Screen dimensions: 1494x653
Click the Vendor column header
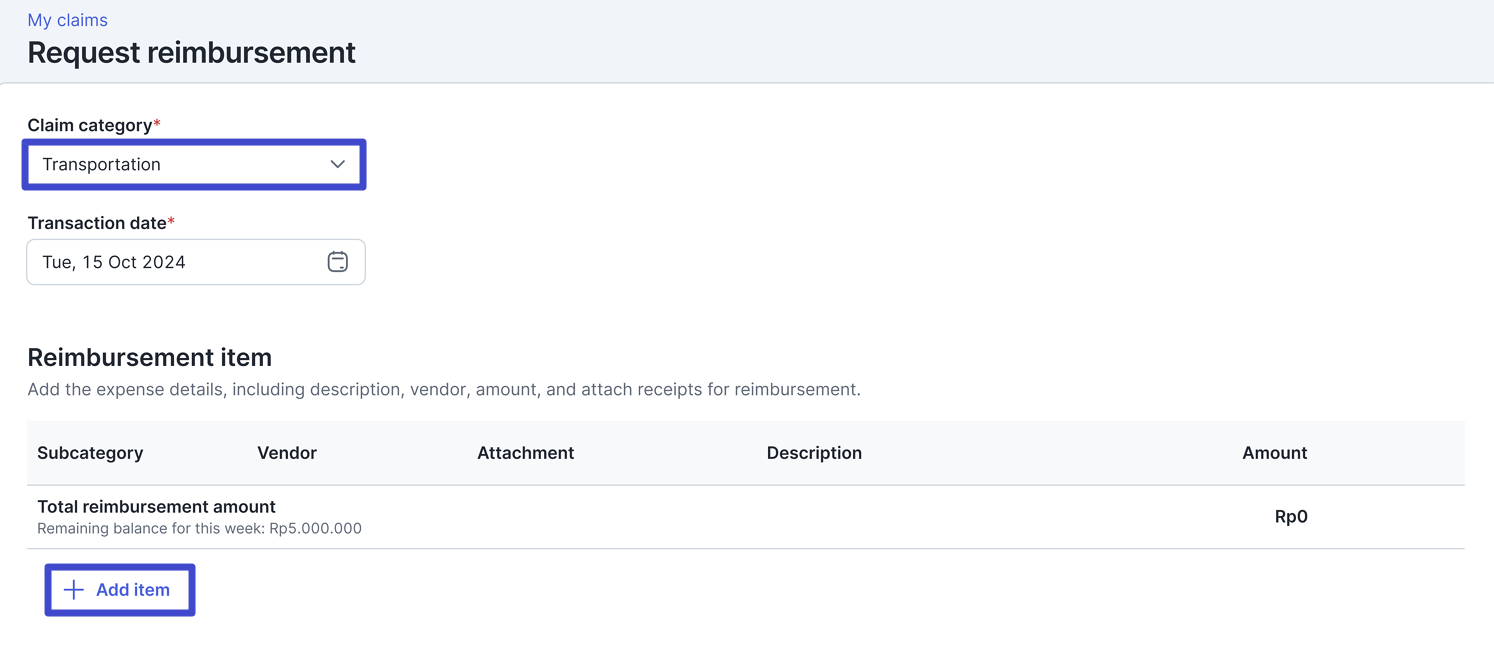[x=287, y=453]
